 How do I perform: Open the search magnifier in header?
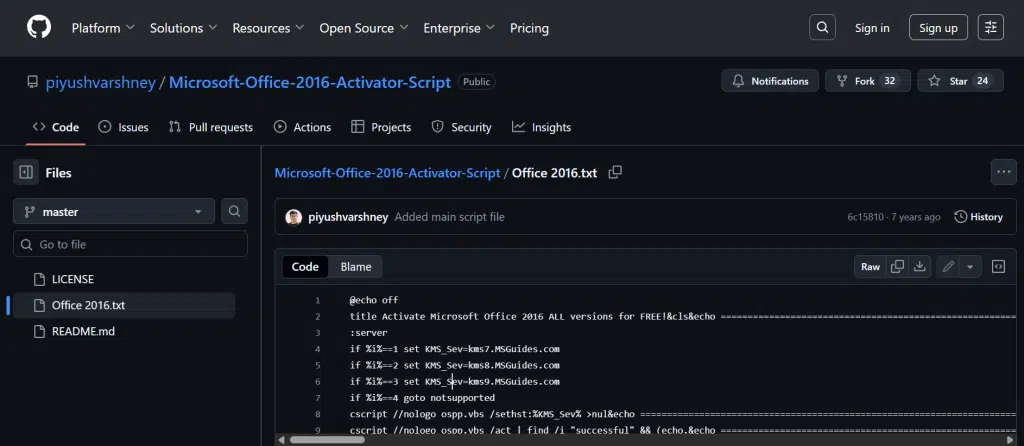coord(821,28)
